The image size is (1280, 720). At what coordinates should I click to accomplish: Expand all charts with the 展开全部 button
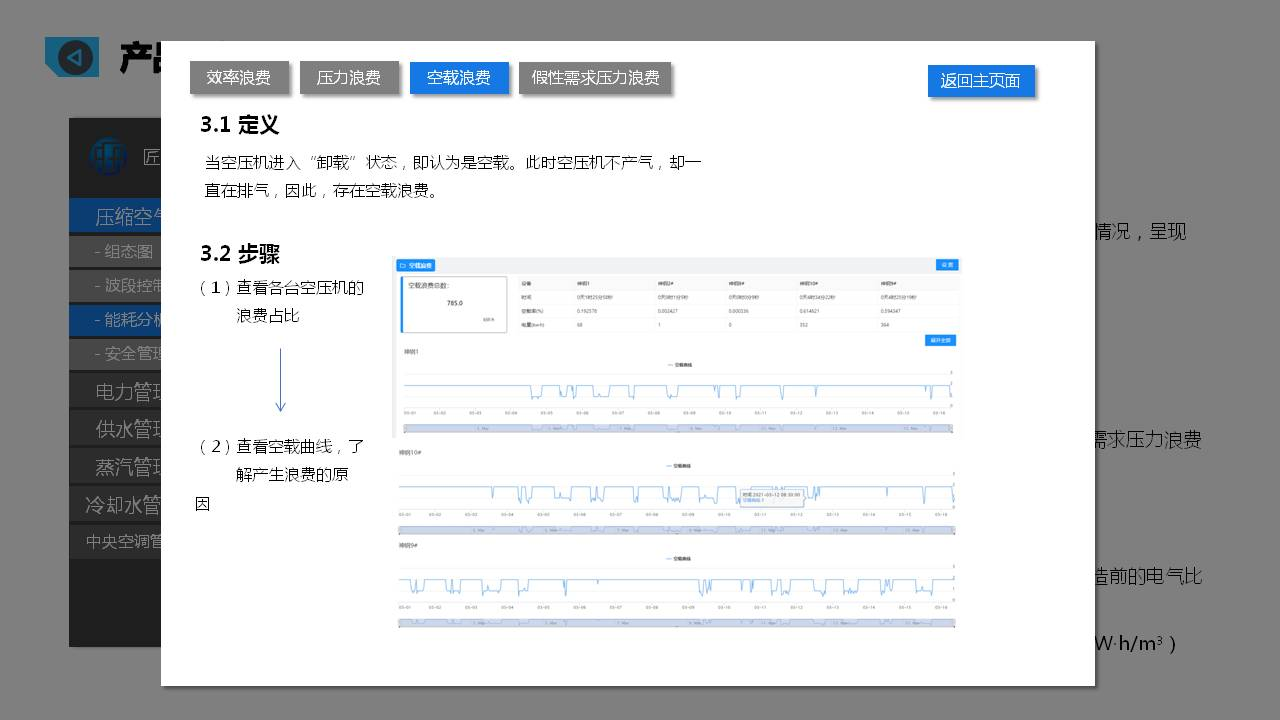[x=940, y=341]
